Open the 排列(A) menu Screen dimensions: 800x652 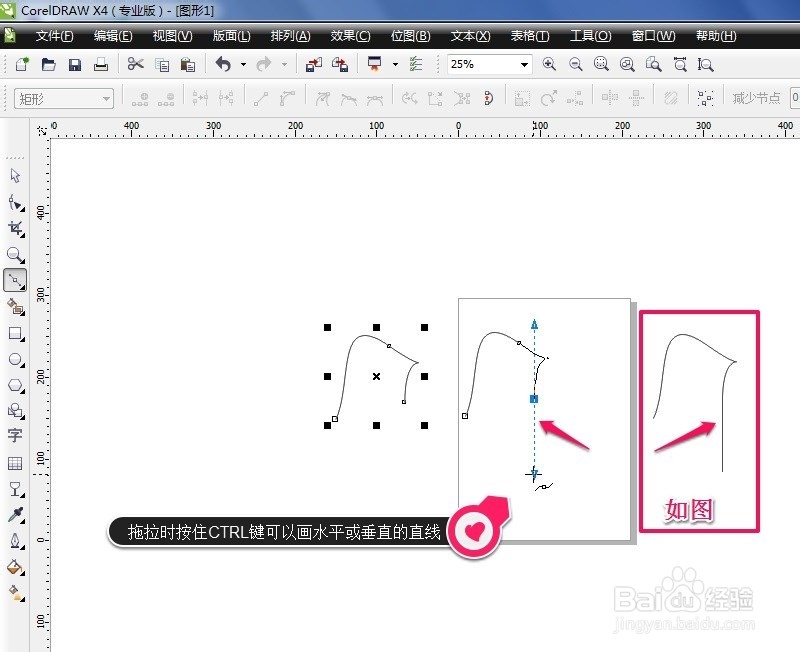(x=290, y=36)
